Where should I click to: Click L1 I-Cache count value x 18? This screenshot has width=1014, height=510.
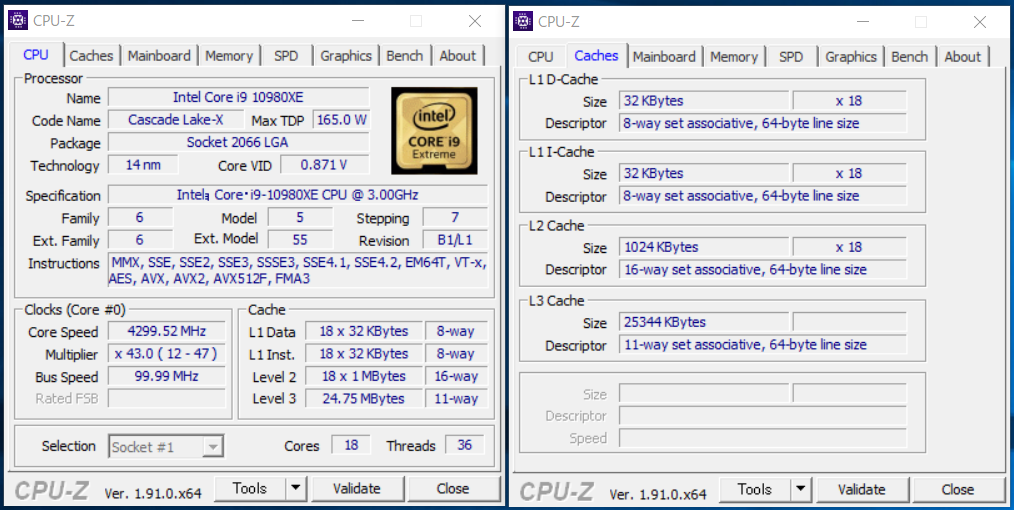pyautogui.click(x=850, y=173)
